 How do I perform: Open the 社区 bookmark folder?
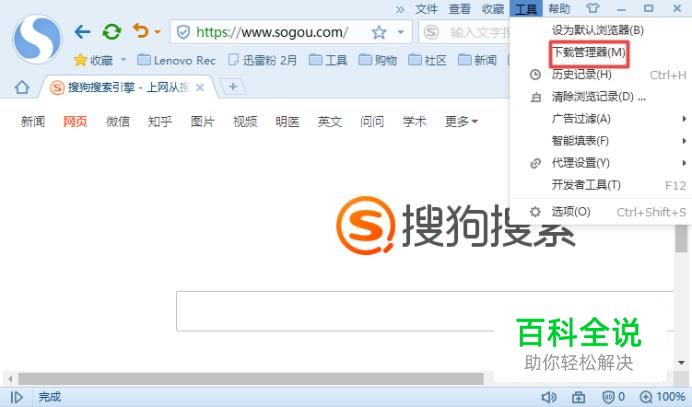pyautogui.click(x=428, y=60)
